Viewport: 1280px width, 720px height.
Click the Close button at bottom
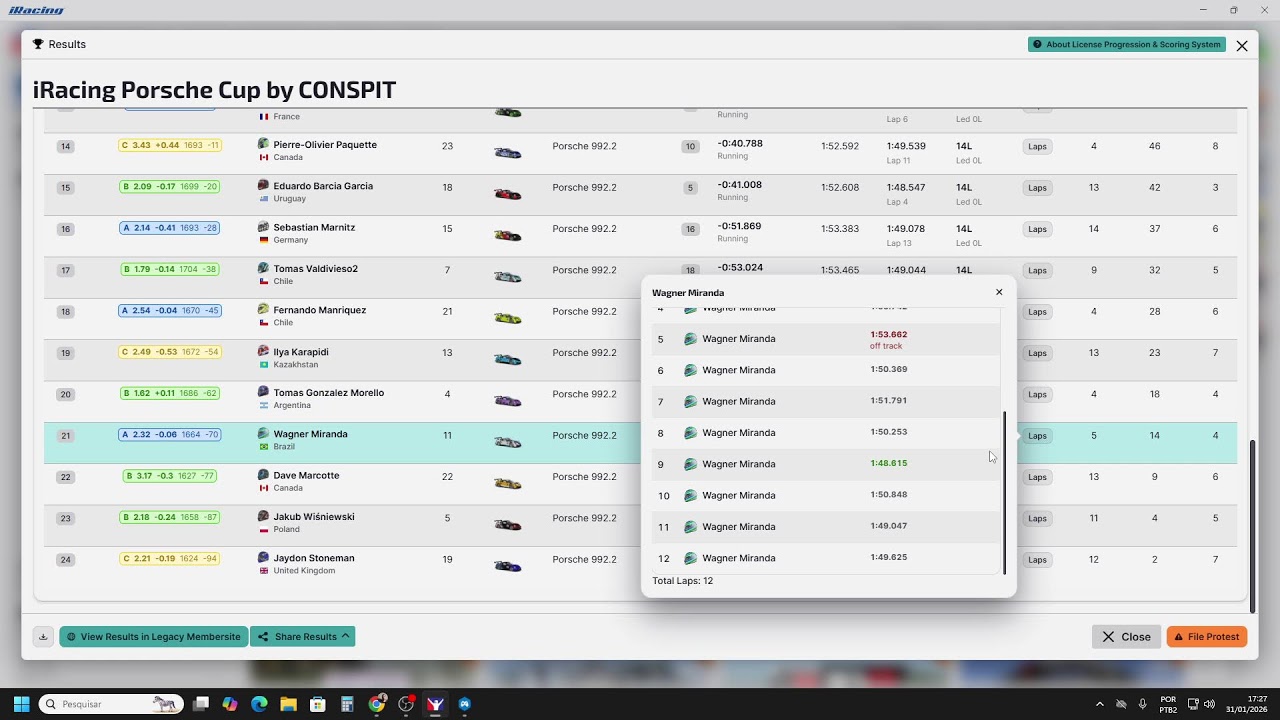click(x=1126, y=637)
